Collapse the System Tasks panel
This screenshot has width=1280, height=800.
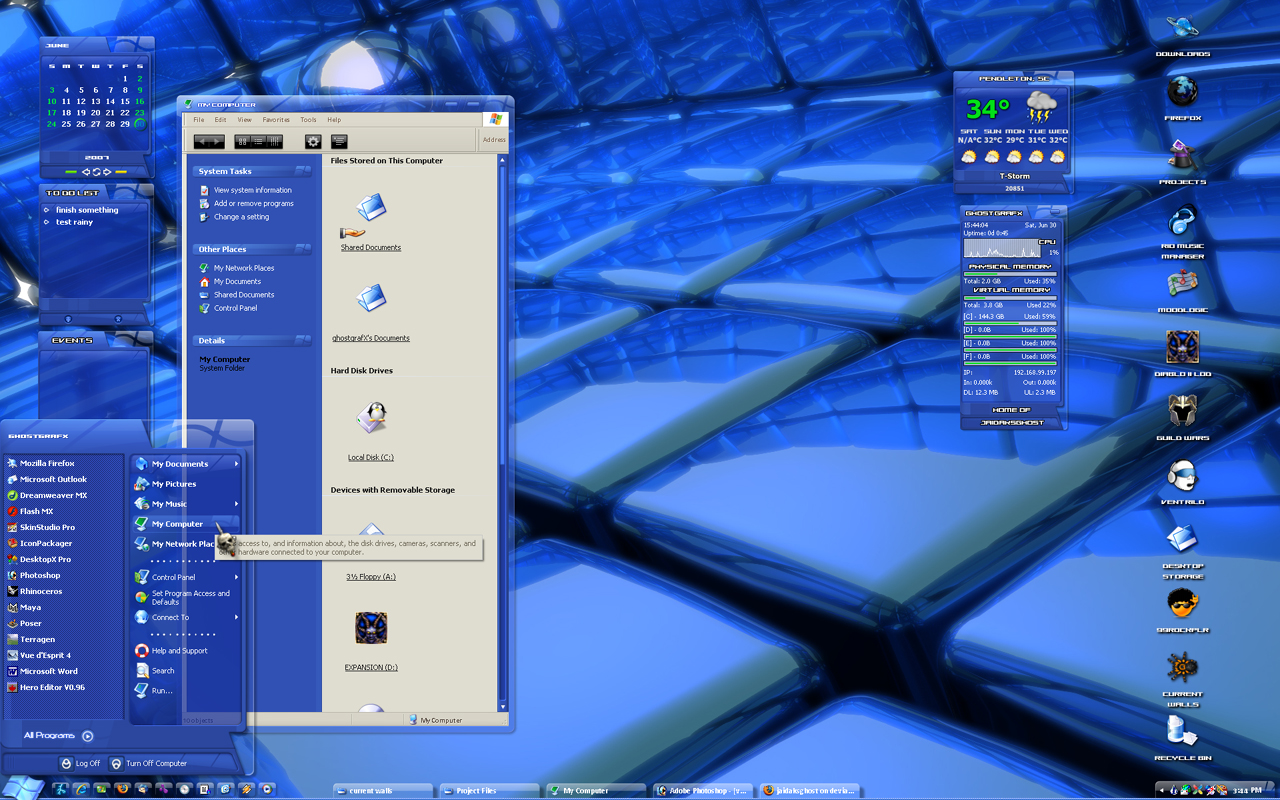coord(303,171)
